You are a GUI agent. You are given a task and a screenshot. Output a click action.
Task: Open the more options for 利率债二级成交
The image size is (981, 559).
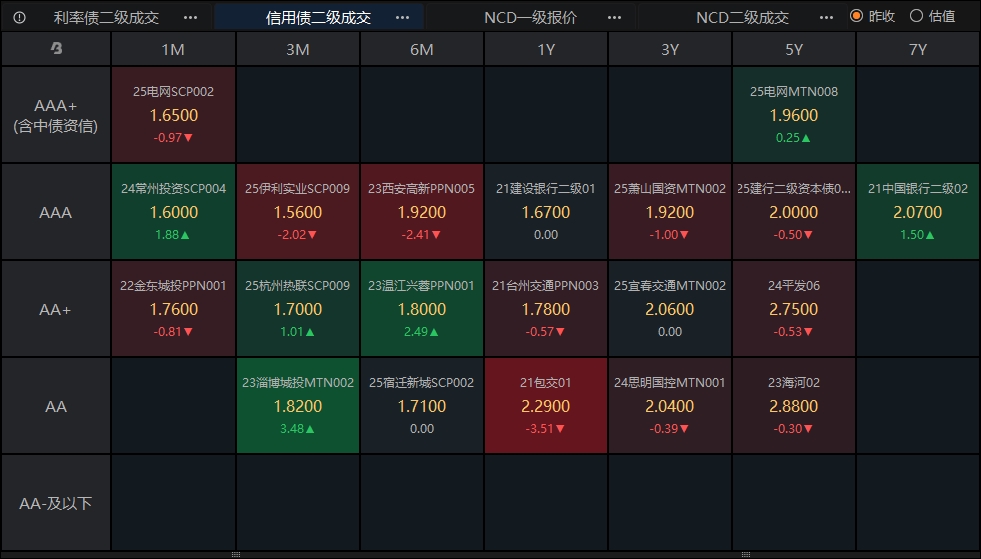pyautogui.click(x=191, y=18)
